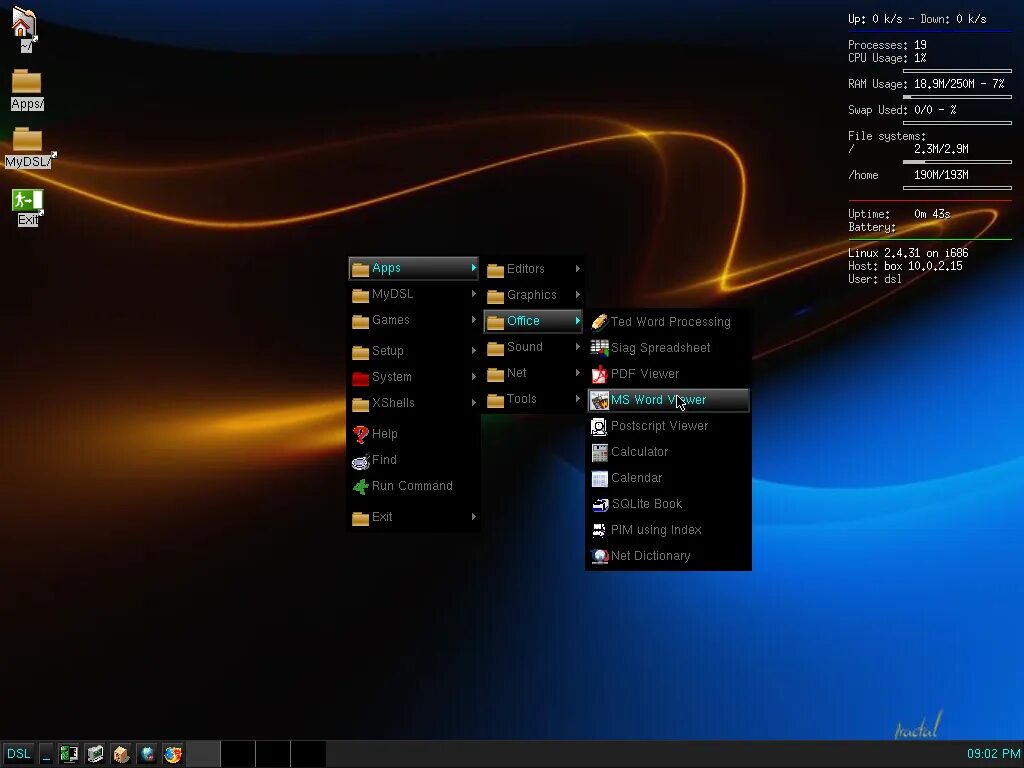Open the Exit submenu in main menu
1024x768 pixels.
point(414,517)
